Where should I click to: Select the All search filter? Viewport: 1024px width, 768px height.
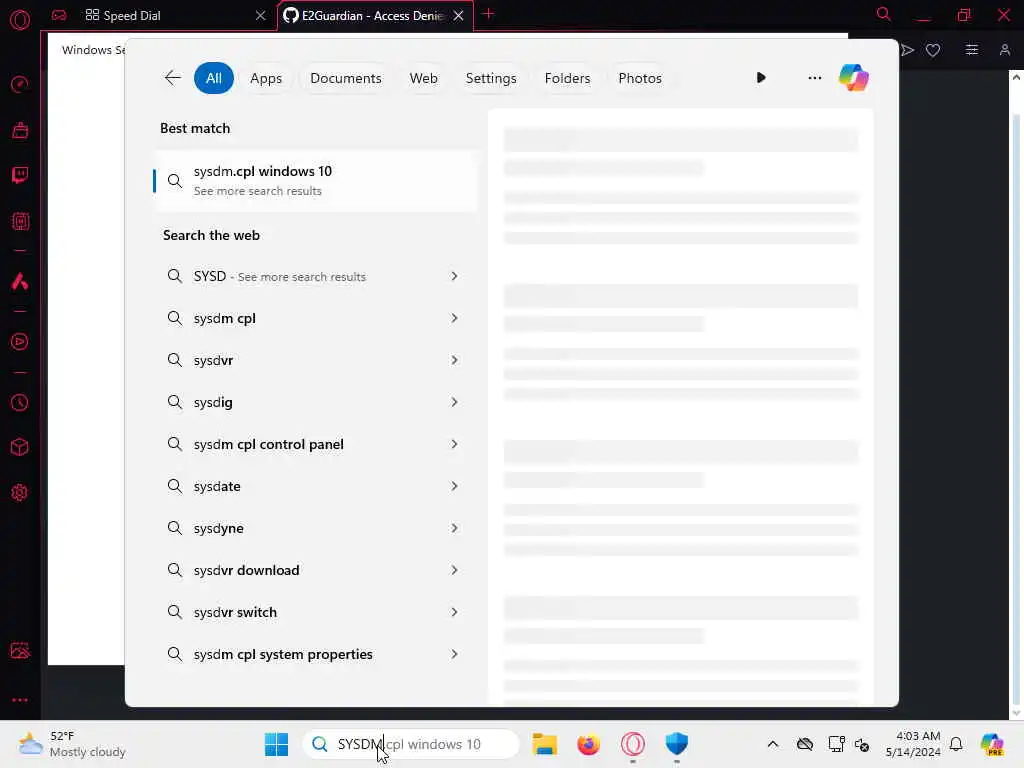click(x=214, y=78)
